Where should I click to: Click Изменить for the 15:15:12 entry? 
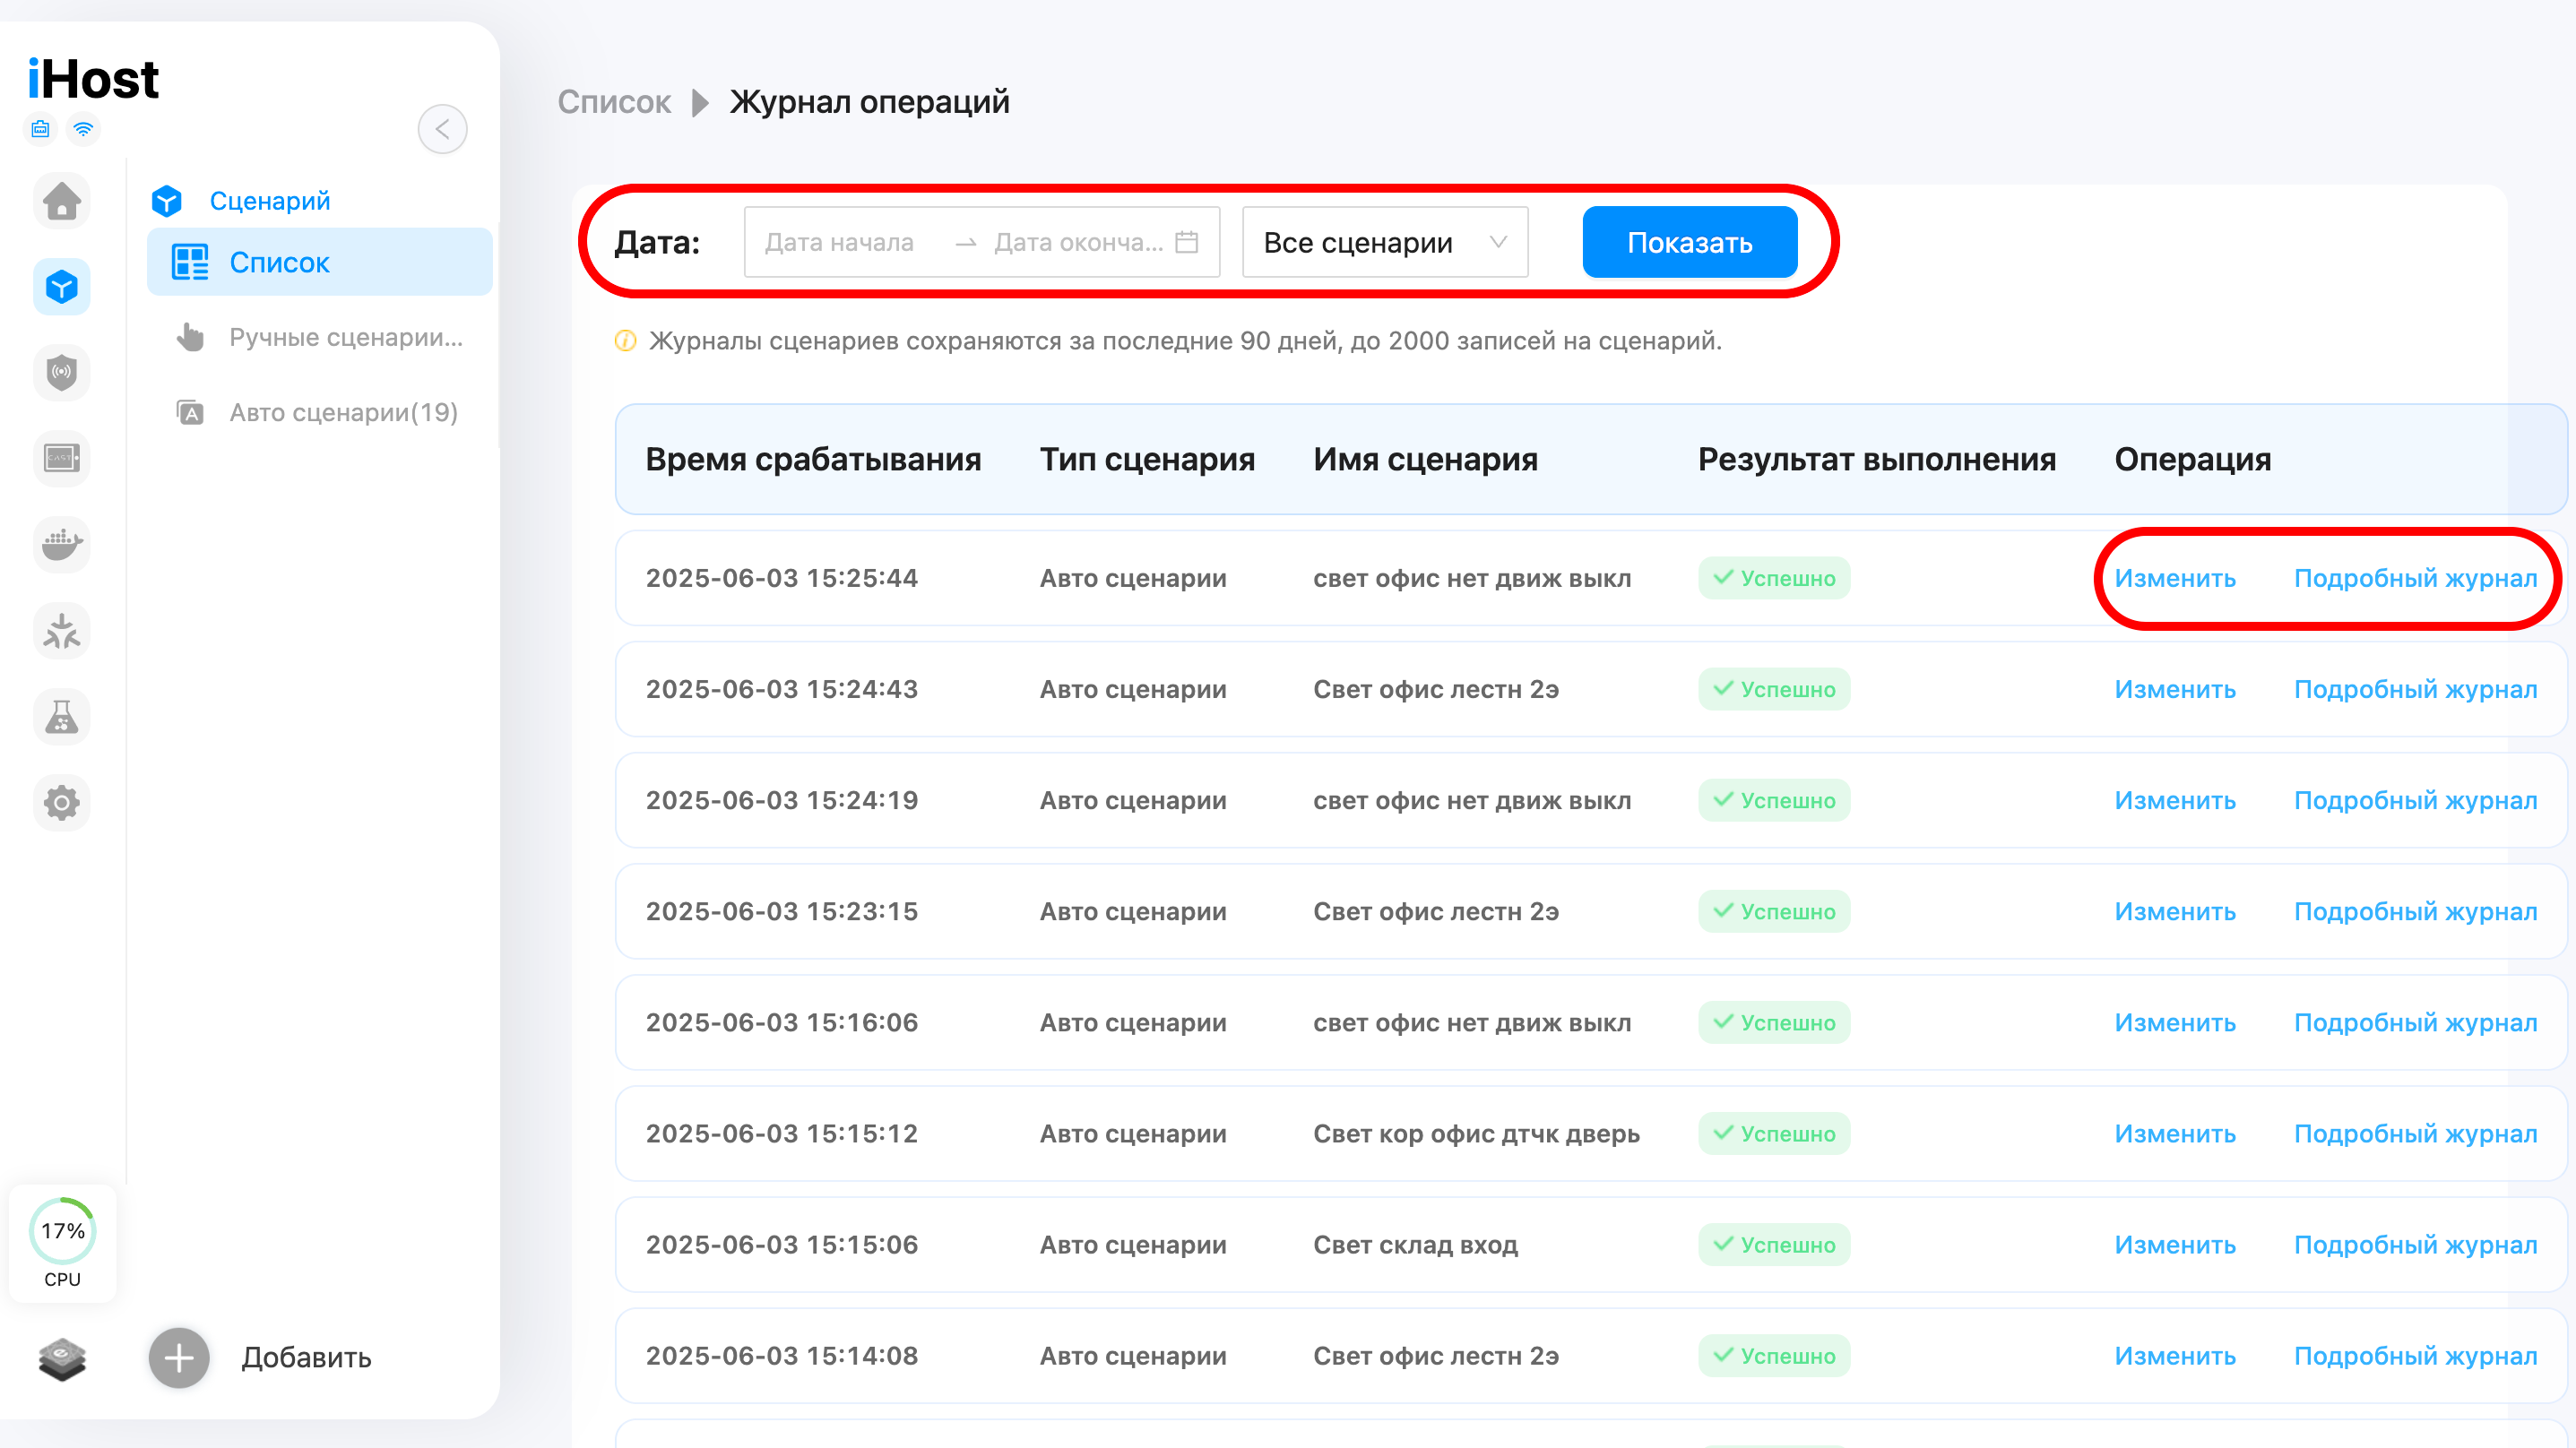click(2175, 1134)
